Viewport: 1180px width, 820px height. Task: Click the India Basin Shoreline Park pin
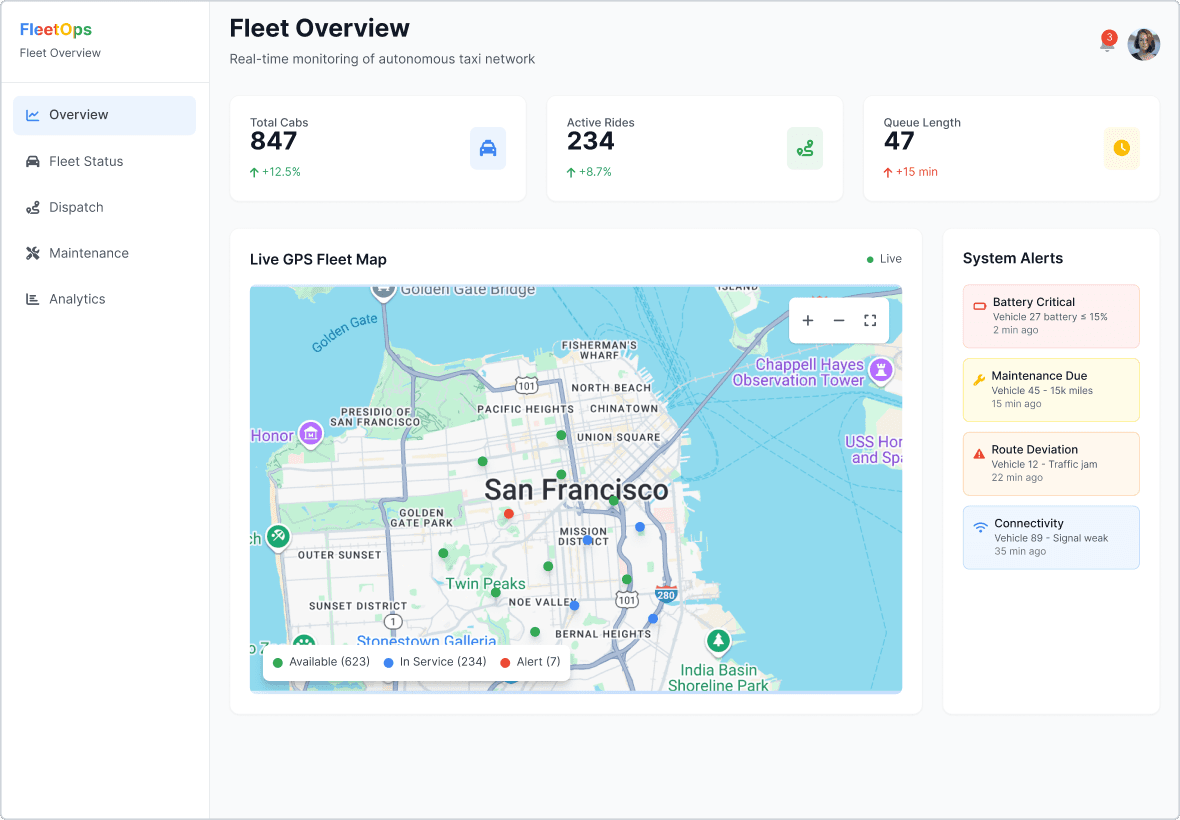pos(718,641)
